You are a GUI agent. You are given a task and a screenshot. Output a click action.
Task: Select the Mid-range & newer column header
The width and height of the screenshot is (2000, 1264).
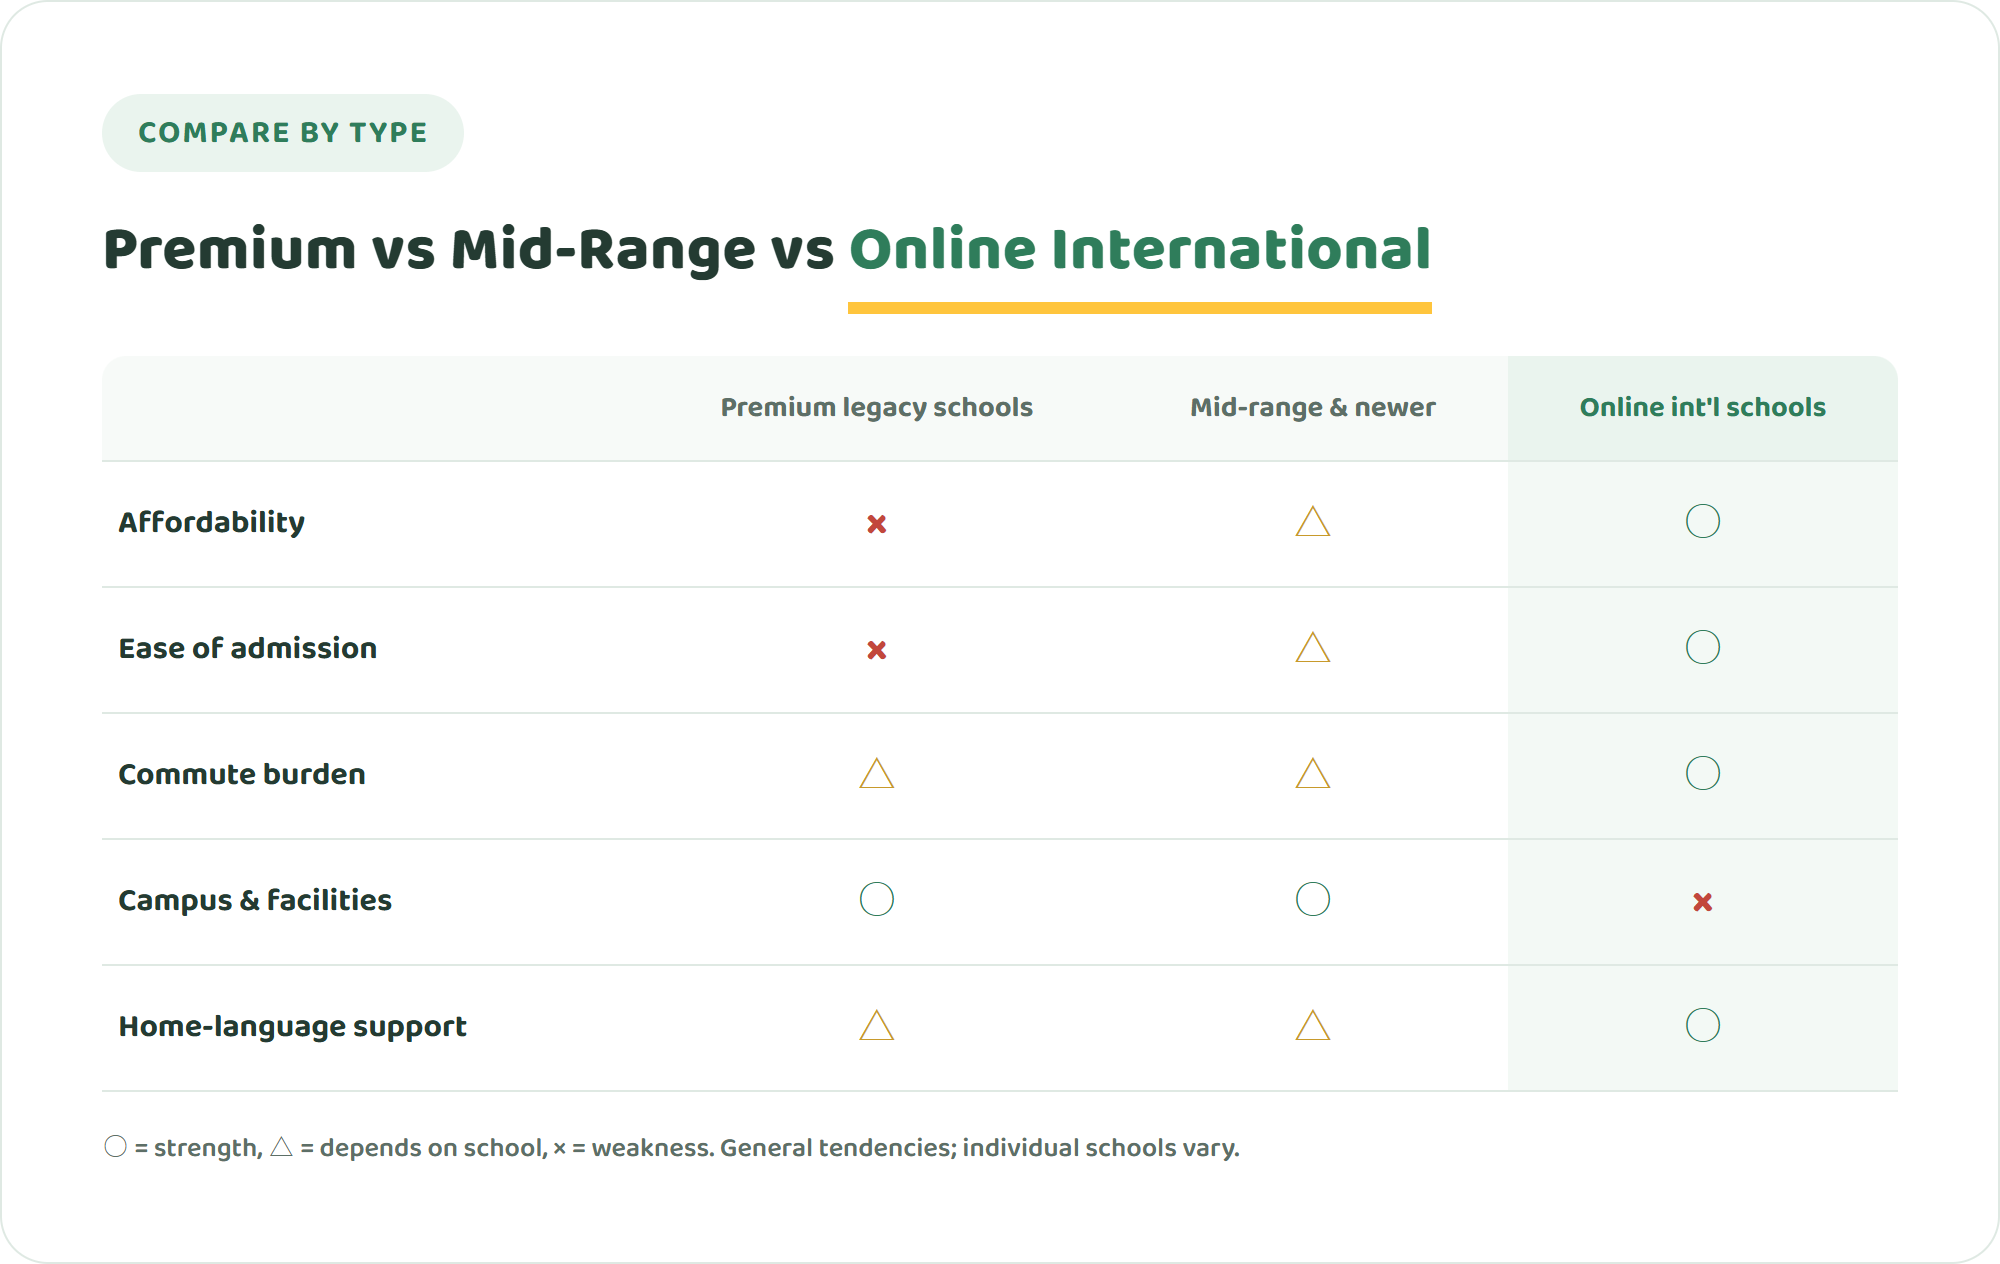tap(1313, 407)
